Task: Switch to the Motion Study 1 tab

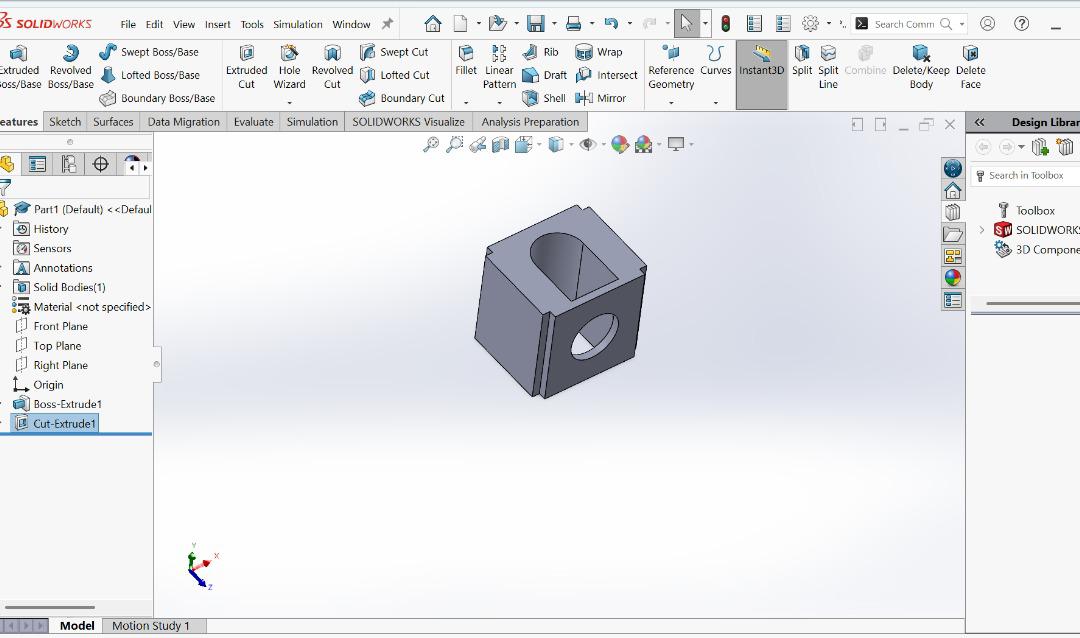Action: pos(151,626)
